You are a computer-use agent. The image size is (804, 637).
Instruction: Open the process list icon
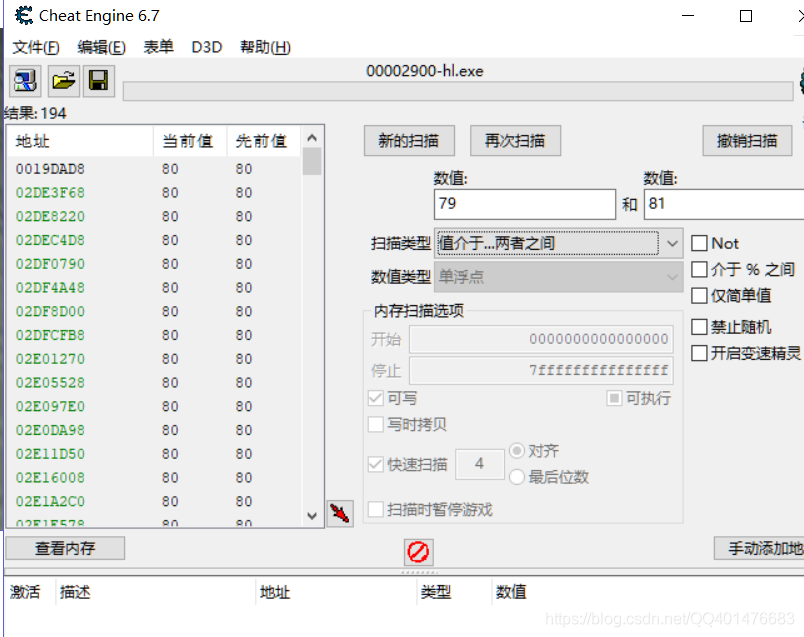click(25, 81)
